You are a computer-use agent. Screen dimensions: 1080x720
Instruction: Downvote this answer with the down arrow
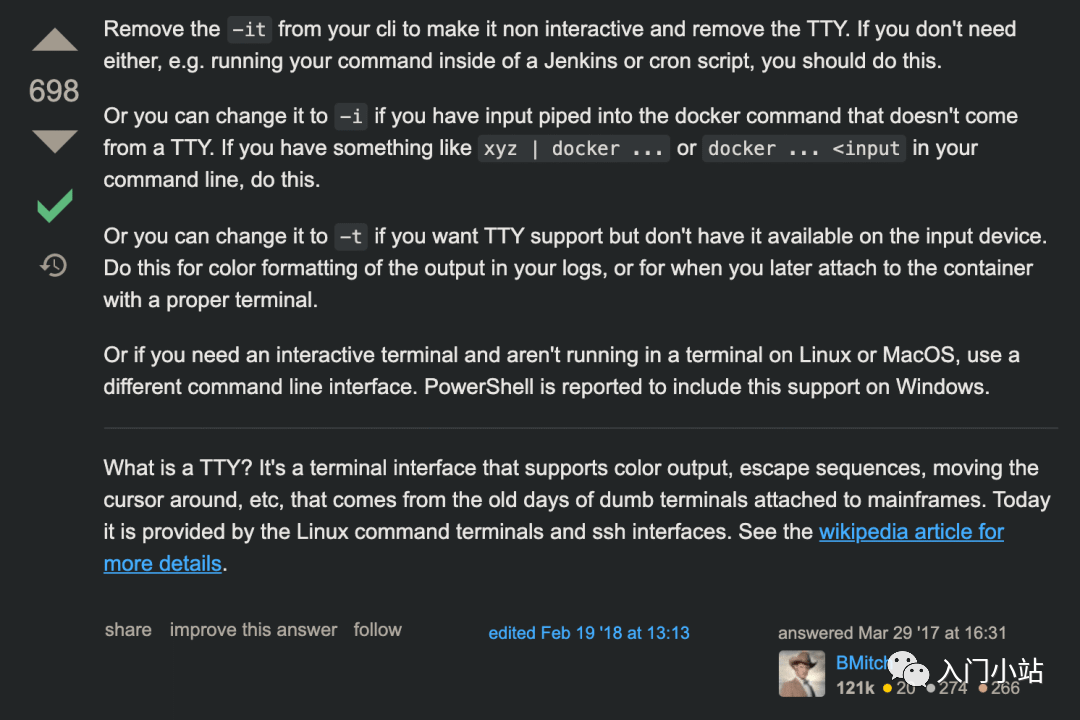[x=54, y=141]
